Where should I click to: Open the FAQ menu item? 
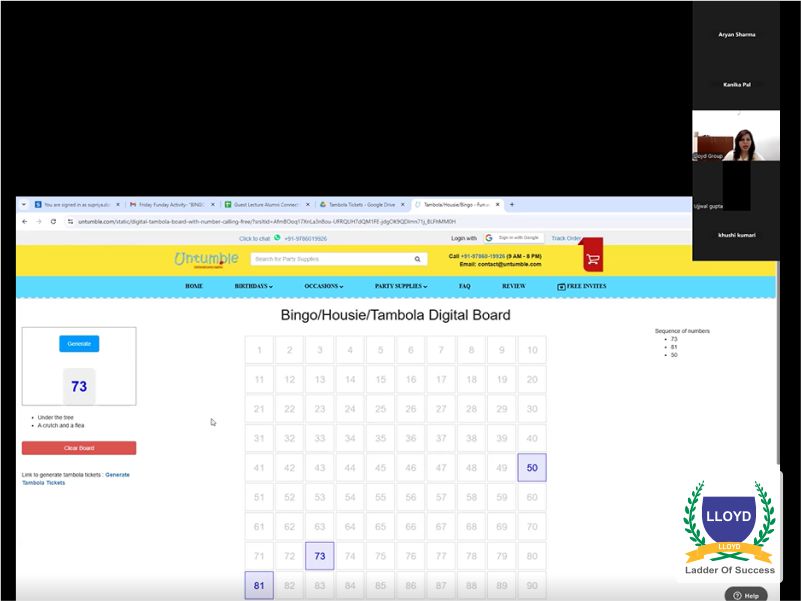pyautogui.click(x=464, y=286)
